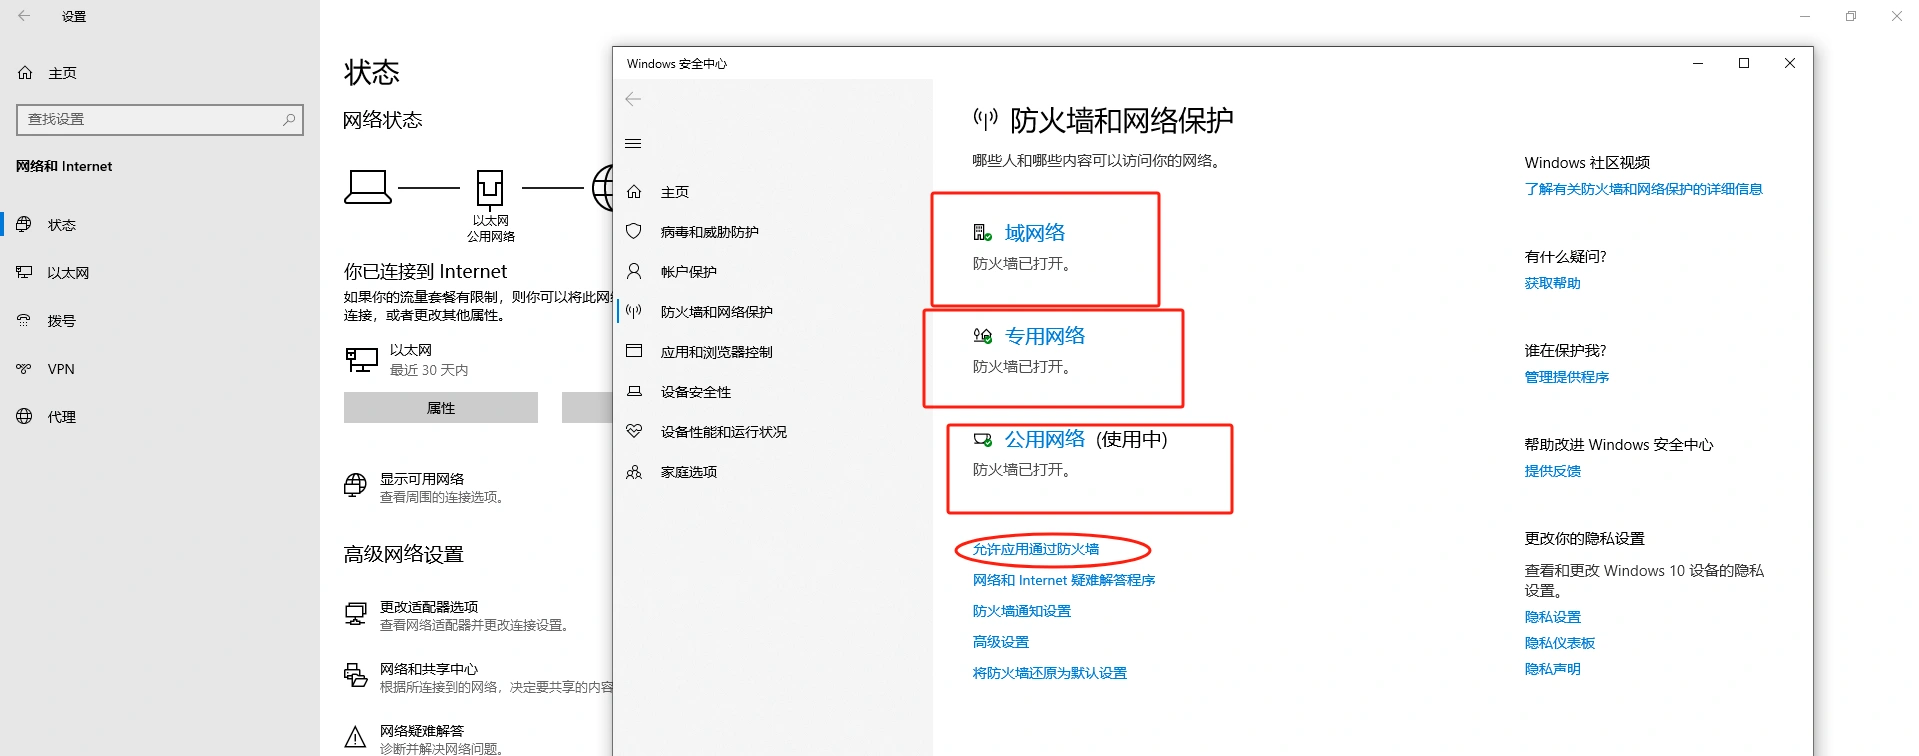Viewport: 1919px width, 756px height.
Task: Click the shield icon for virus protection
Action: click(634, 232)
